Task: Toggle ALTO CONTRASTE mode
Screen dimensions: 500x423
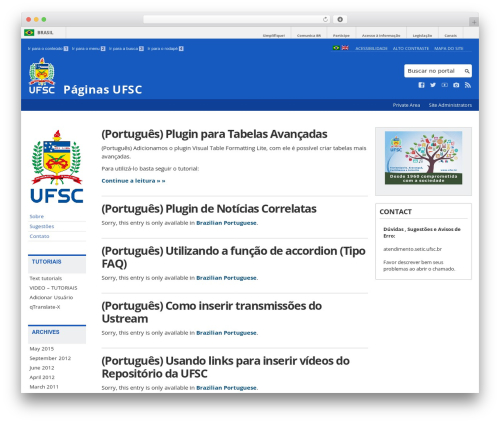Action: coord(411,49)
